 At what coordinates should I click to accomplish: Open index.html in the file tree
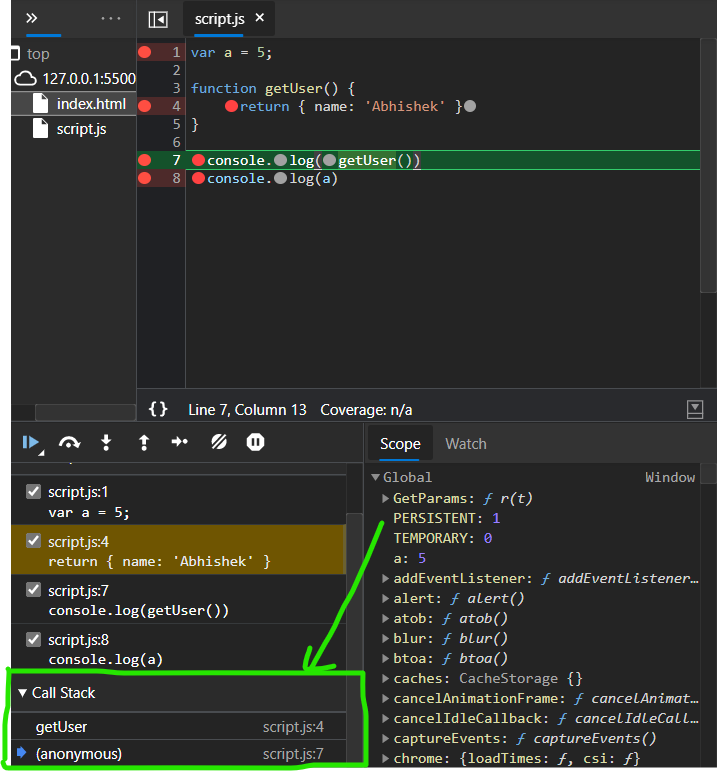pyautogui.click(x=74, y=104)
